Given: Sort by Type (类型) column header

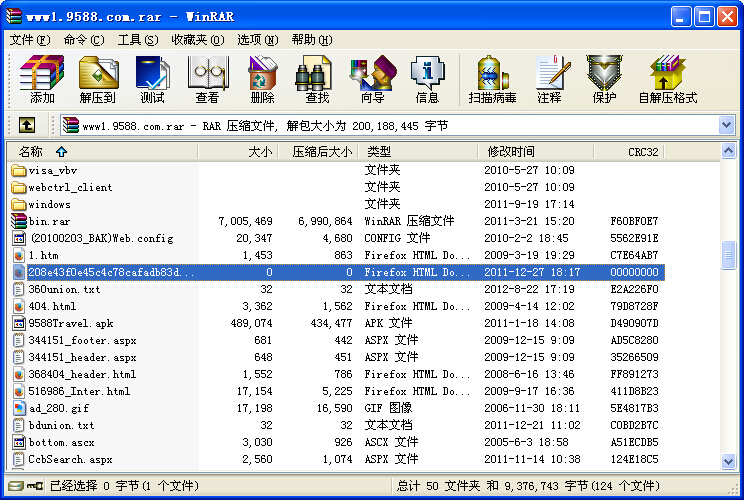Looking at the screenshot, I should [418, 152].
